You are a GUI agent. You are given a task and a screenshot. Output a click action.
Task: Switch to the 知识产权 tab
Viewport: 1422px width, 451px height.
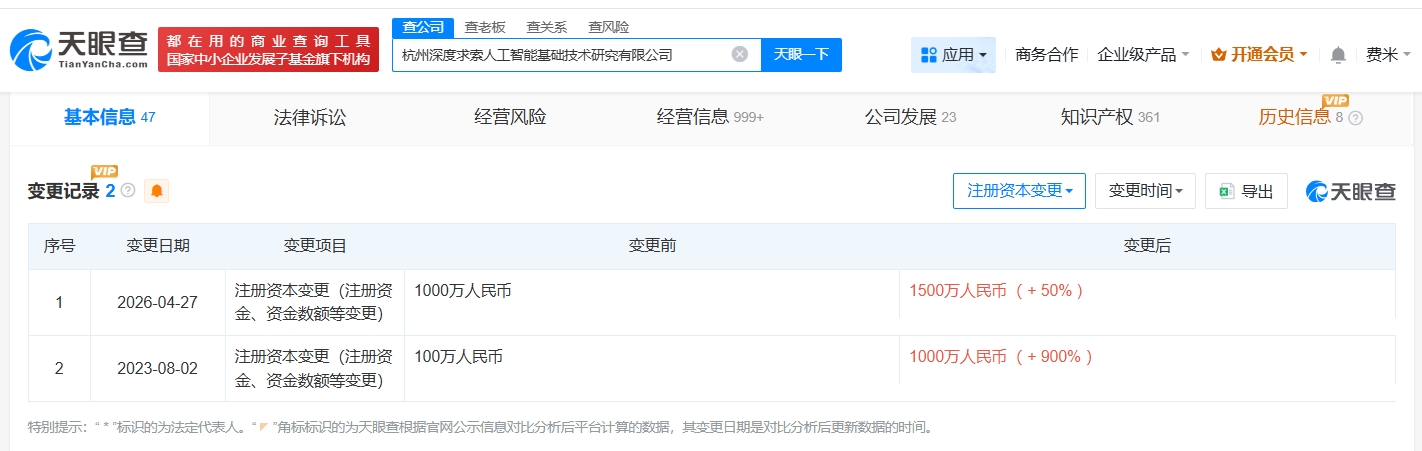pyautogui.click(x=1110, y=118)
